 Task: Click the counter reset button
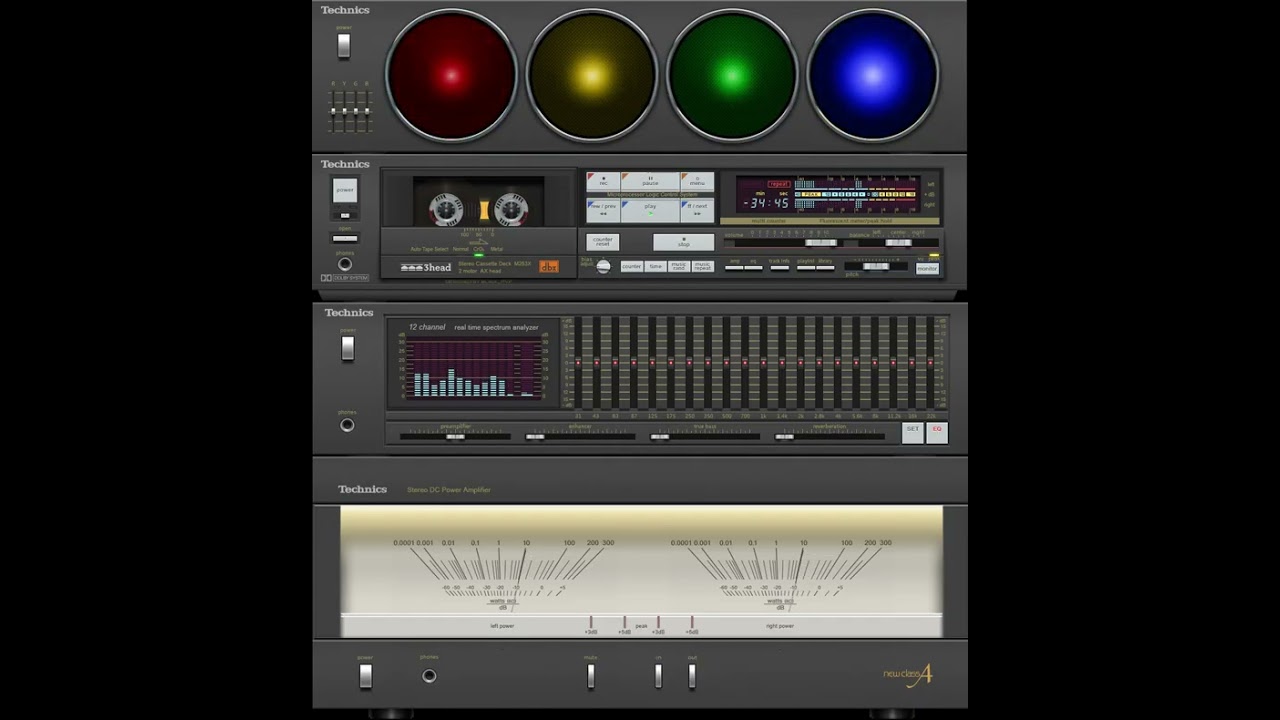(602, 242)
